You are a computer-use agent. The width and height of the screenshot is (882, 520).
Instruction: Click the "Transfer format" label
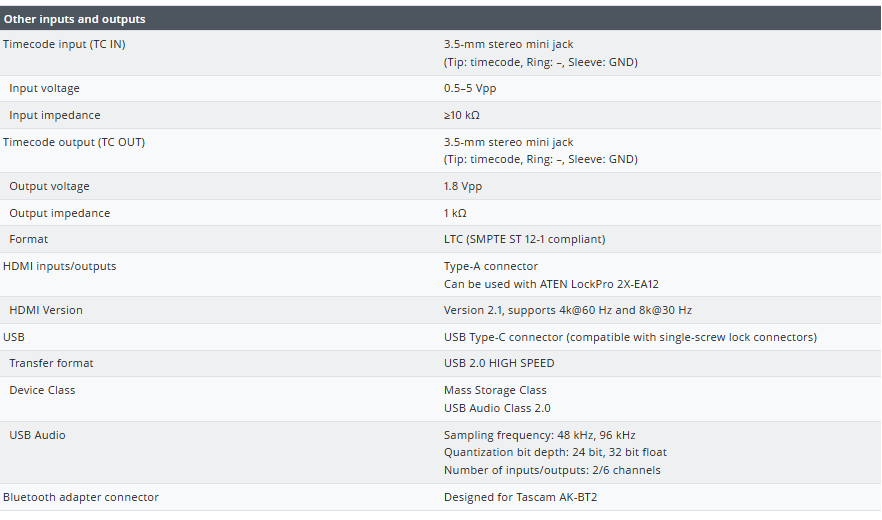[51, 363]
